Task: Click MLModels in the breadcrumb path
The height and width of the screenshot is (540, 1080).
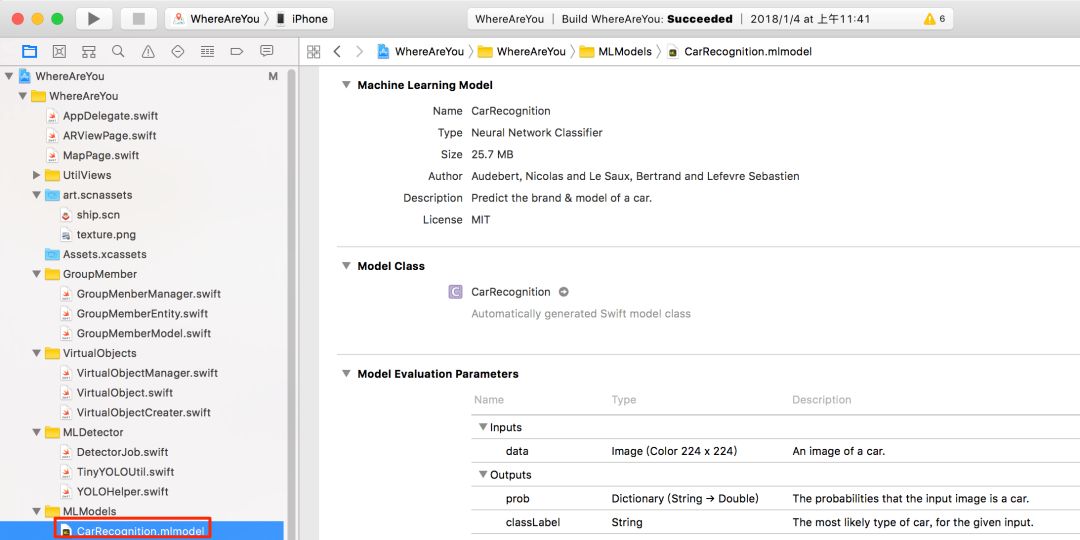Action: pos(624,51)
